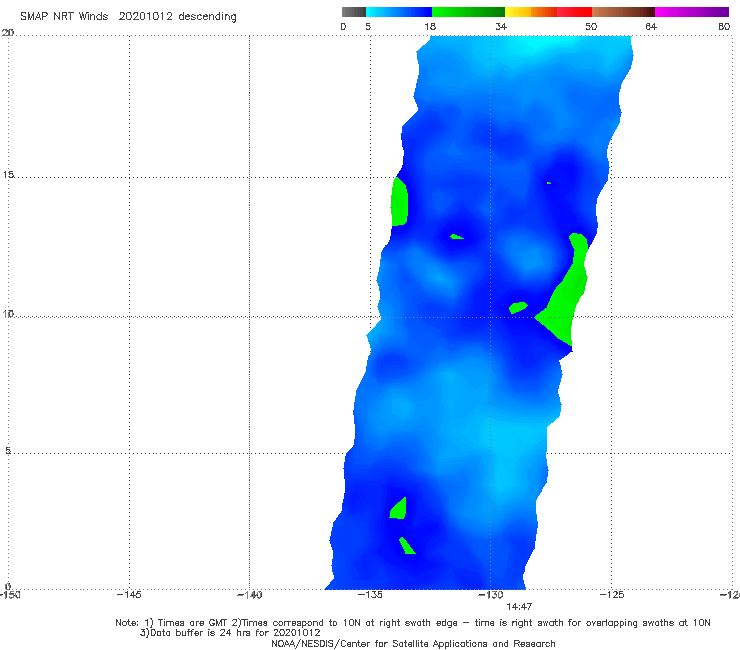Click the note line about GMT times
Viewport: 740px width, 650px height.
(412, 623)
